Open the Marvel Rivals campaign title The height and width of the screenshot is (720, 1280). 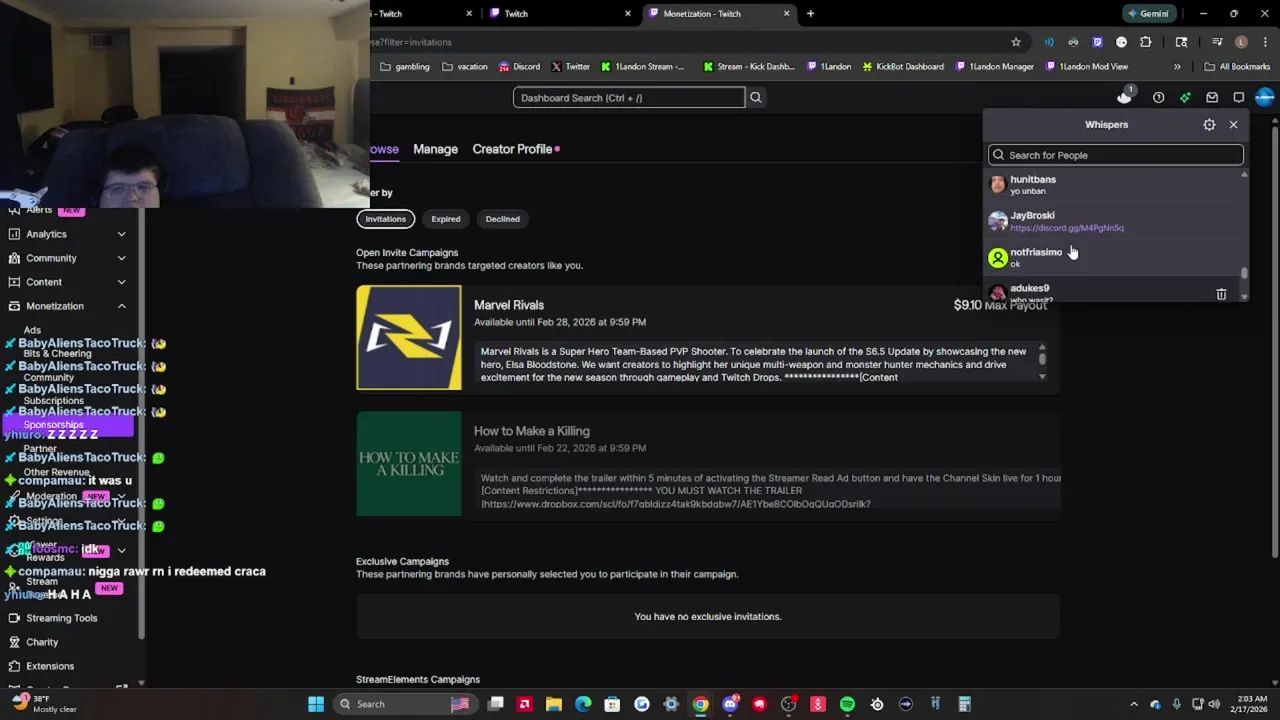pos(509,305)
